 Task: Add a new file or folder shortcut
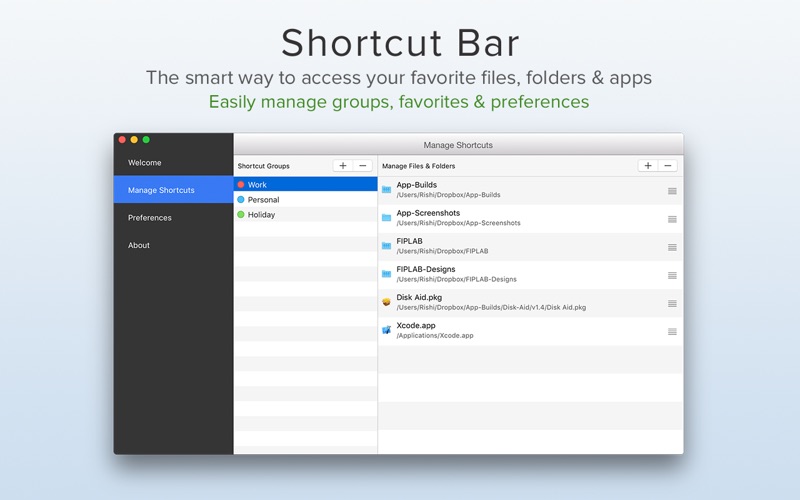click(x=648, y=166)
